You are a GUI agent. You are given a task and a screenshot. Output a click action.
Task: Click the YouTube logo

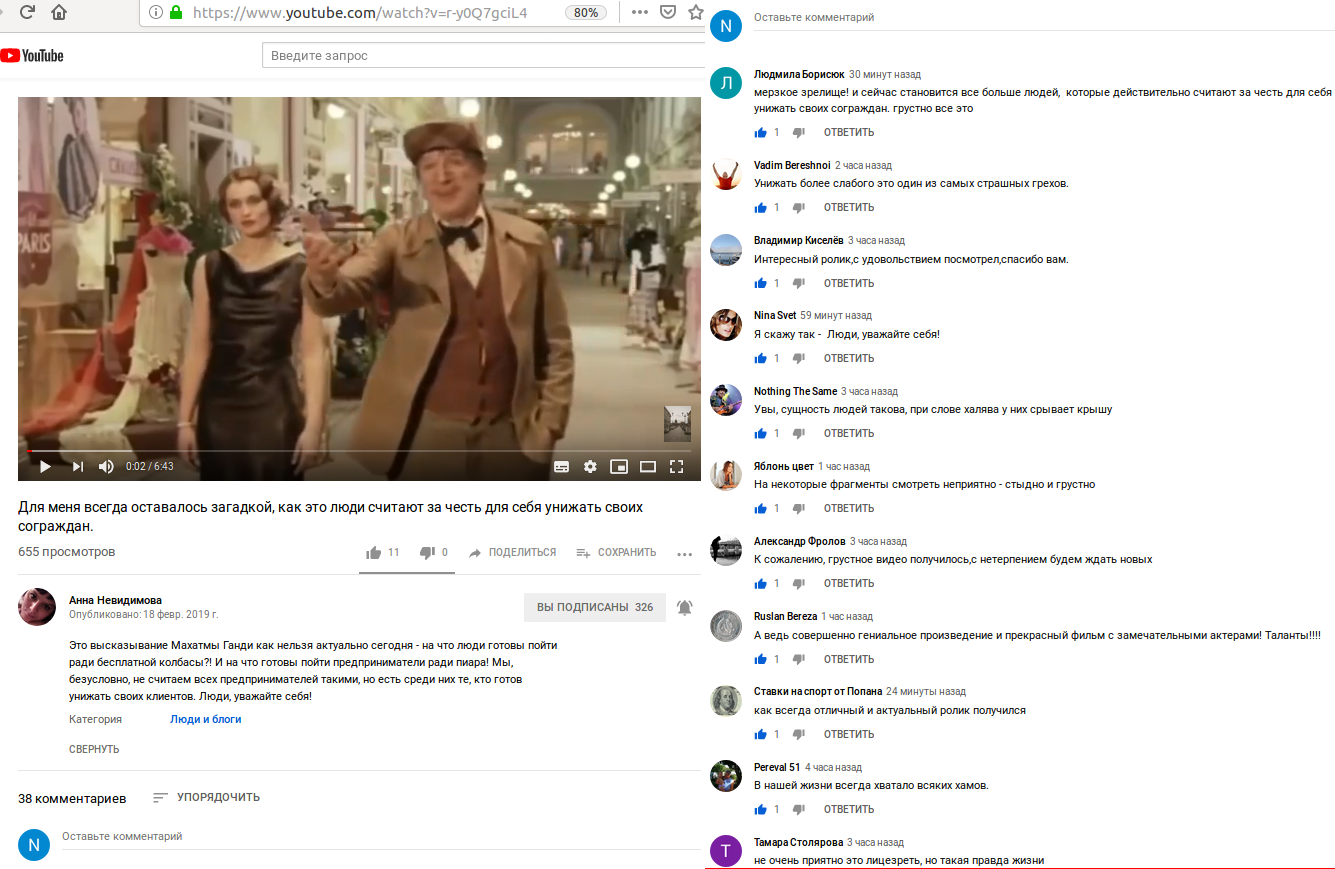34,56
